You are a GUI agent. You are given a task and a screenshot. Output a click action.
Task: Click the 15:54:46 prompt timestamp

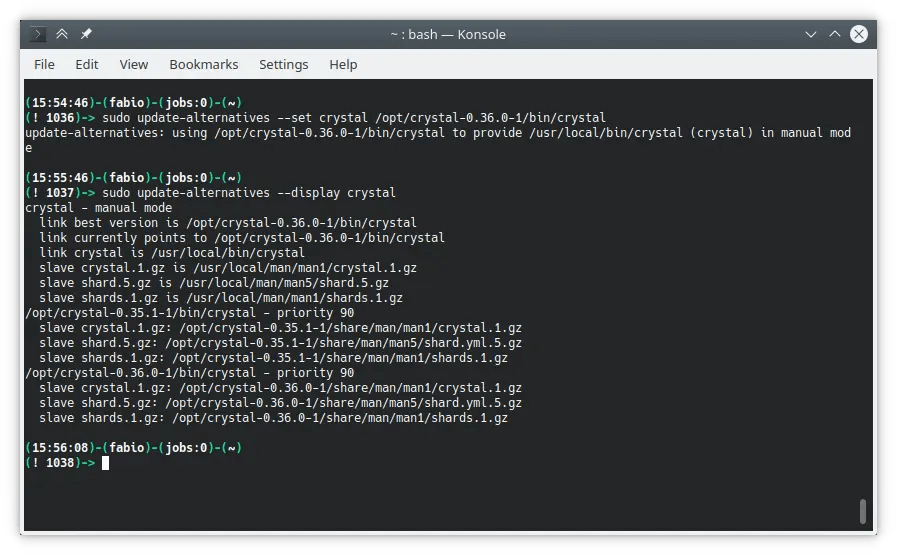click(x=60, y=102)
